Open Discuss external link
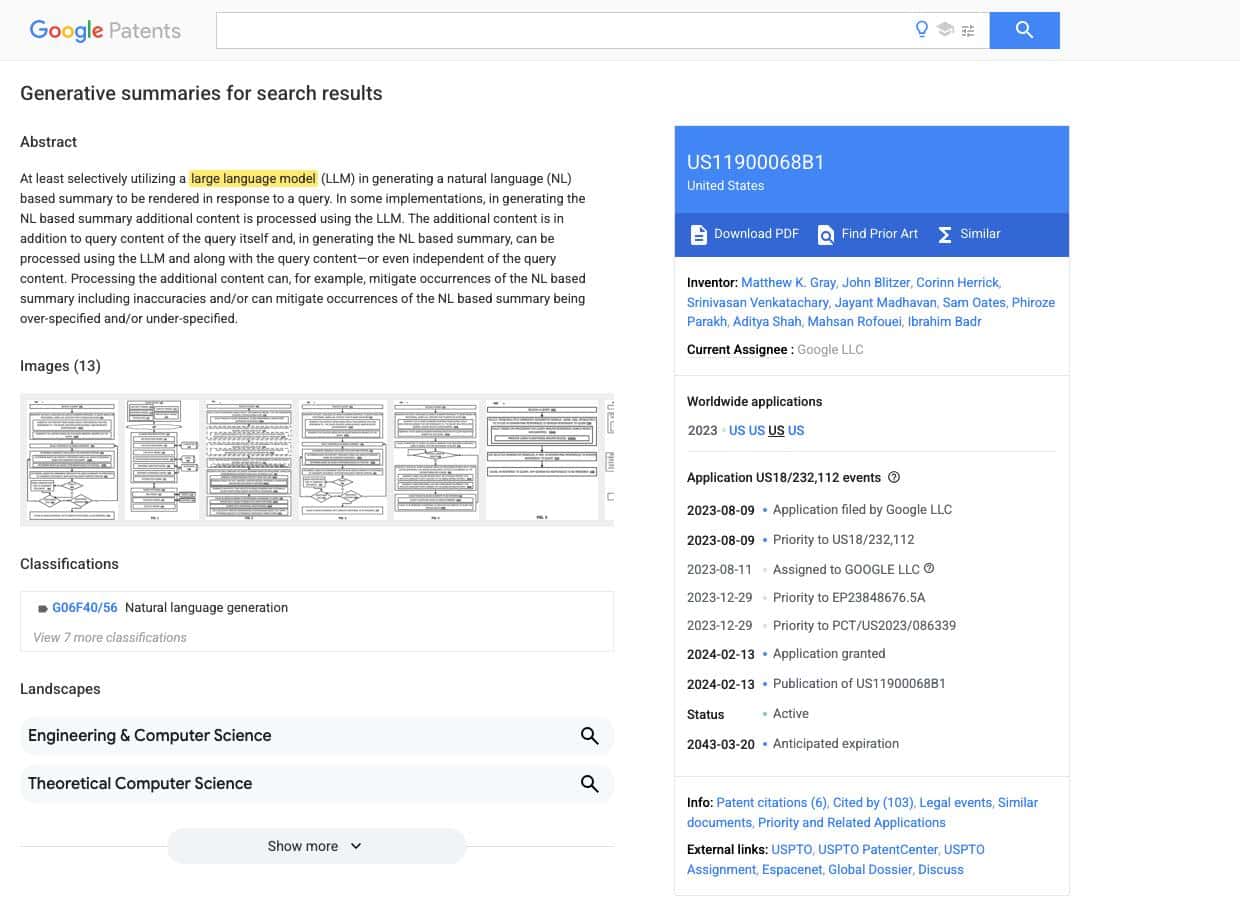The image size is (1240, 920). tap(941, 869)
